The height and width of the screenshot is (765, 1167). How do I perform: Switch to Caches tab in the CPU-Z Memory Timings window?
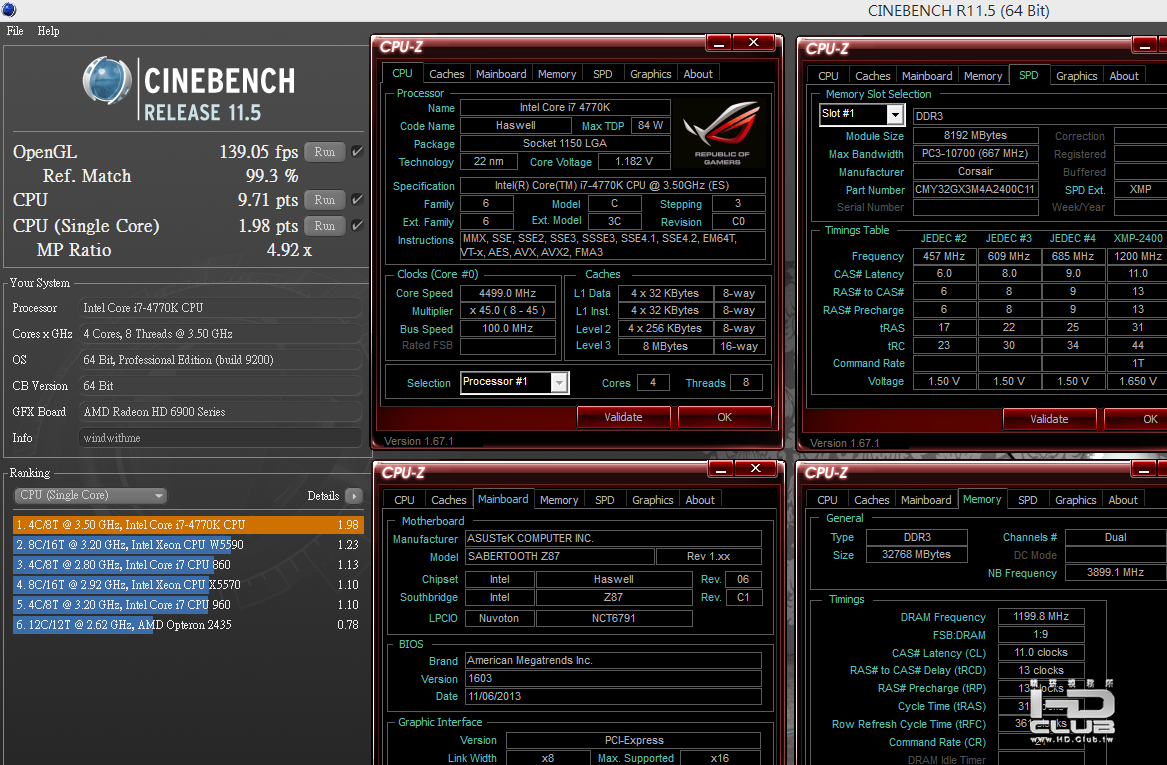[x=872, y=501]
